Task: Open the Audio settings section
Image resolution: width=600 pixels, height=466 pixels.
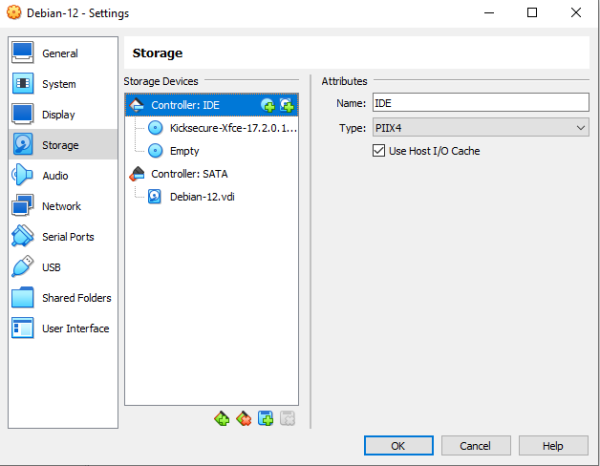Action: coord(55,176)
